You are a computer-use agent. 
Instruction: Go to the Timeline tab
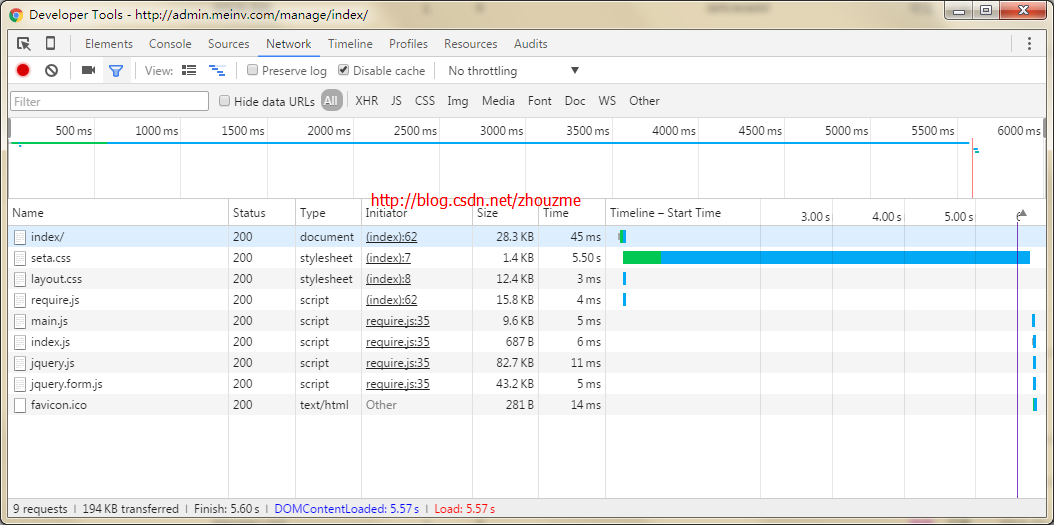350,44
